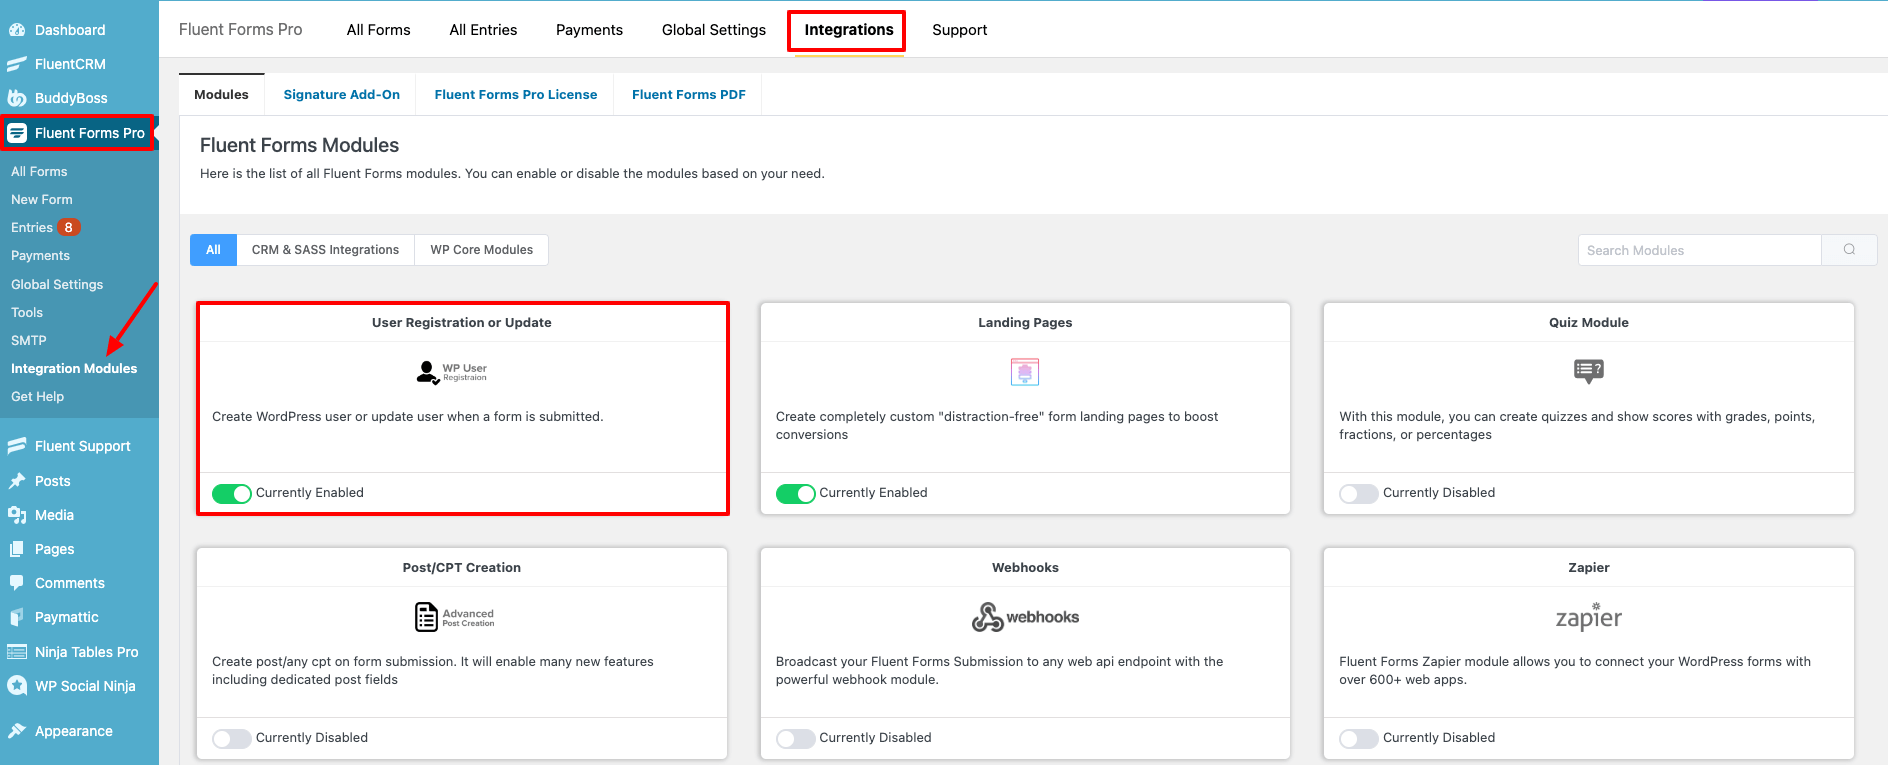Click the Search Modules input field

click(1699, 250)
